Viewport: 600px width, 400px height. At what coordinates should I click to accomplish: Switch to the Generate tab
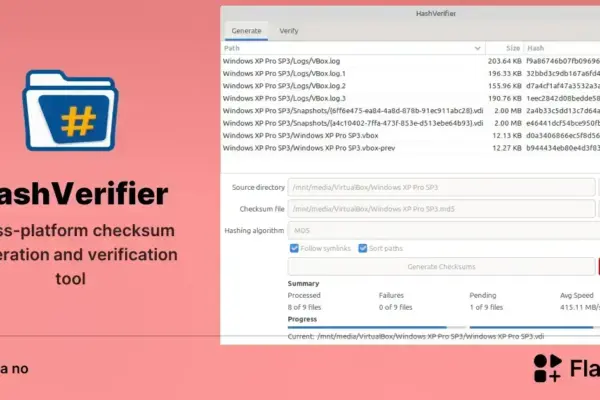pos(246,31)
